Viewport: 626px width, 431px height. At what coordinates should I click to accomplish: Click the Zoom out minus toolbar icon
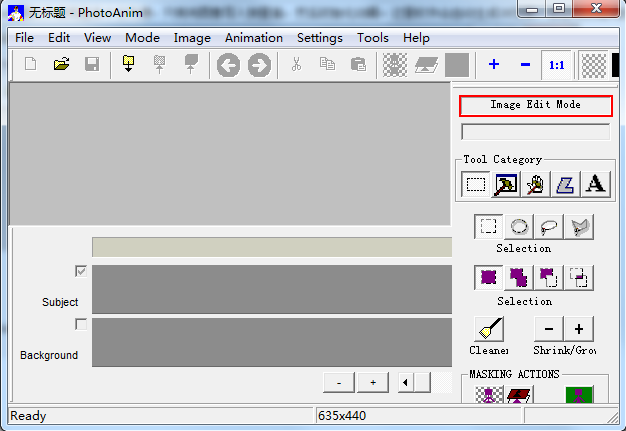click(525, 65)
